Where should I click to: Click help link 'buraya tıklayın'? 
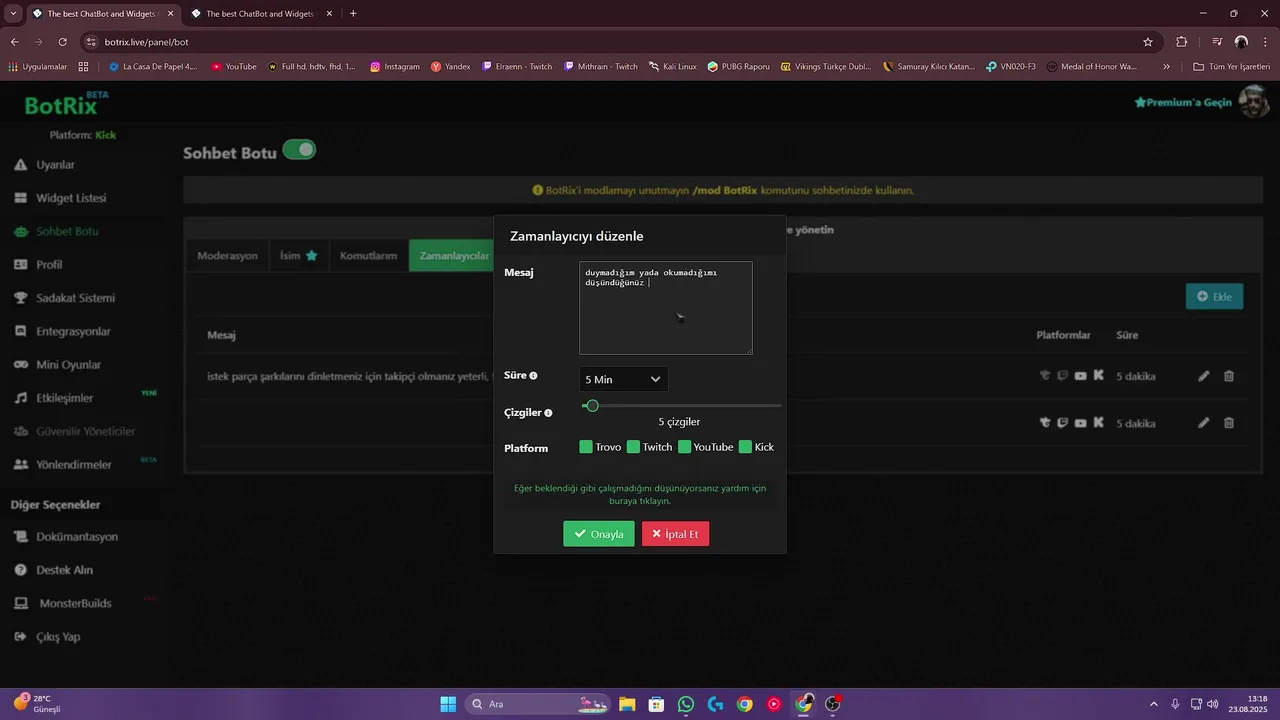pos(639,501)
